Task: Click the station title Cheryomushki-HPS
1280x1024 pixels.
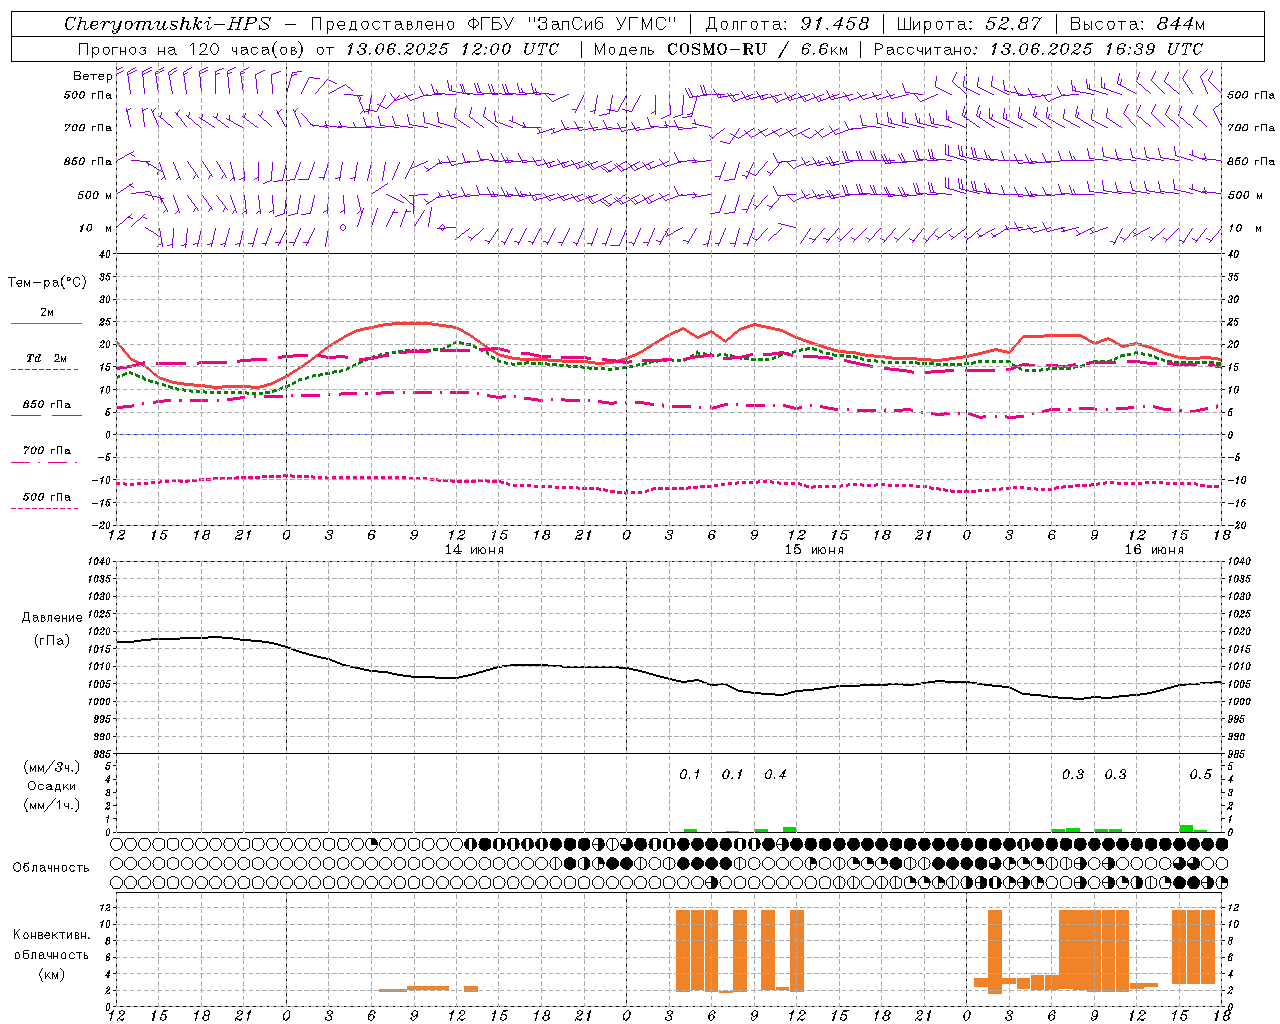Action: [167, 24]
